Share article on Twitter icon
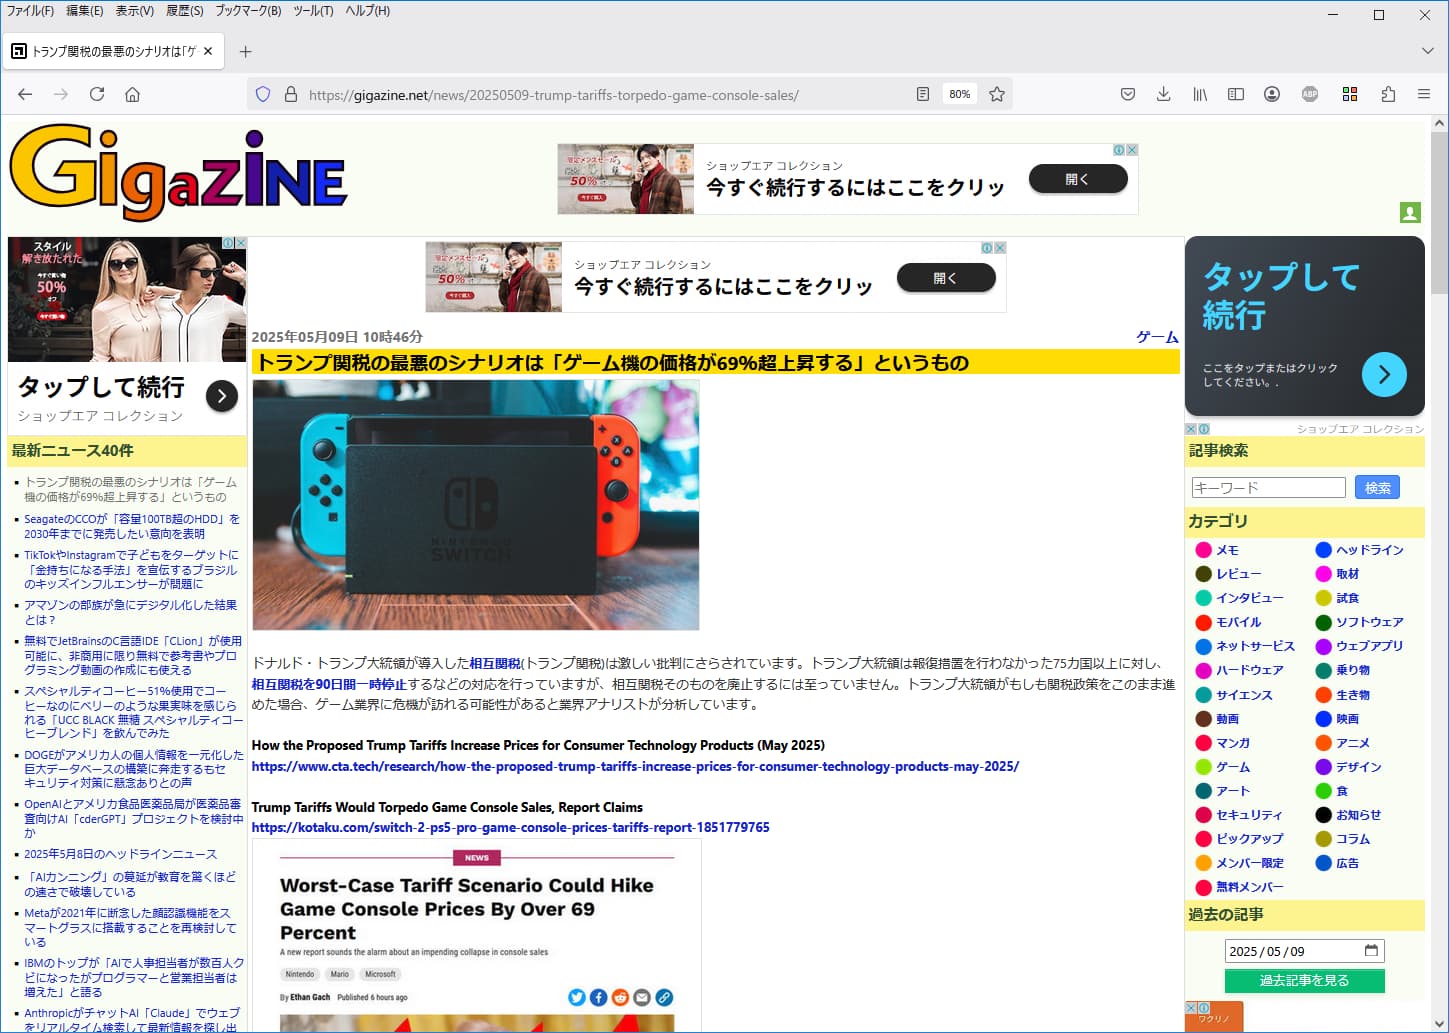 pos(577,997)
